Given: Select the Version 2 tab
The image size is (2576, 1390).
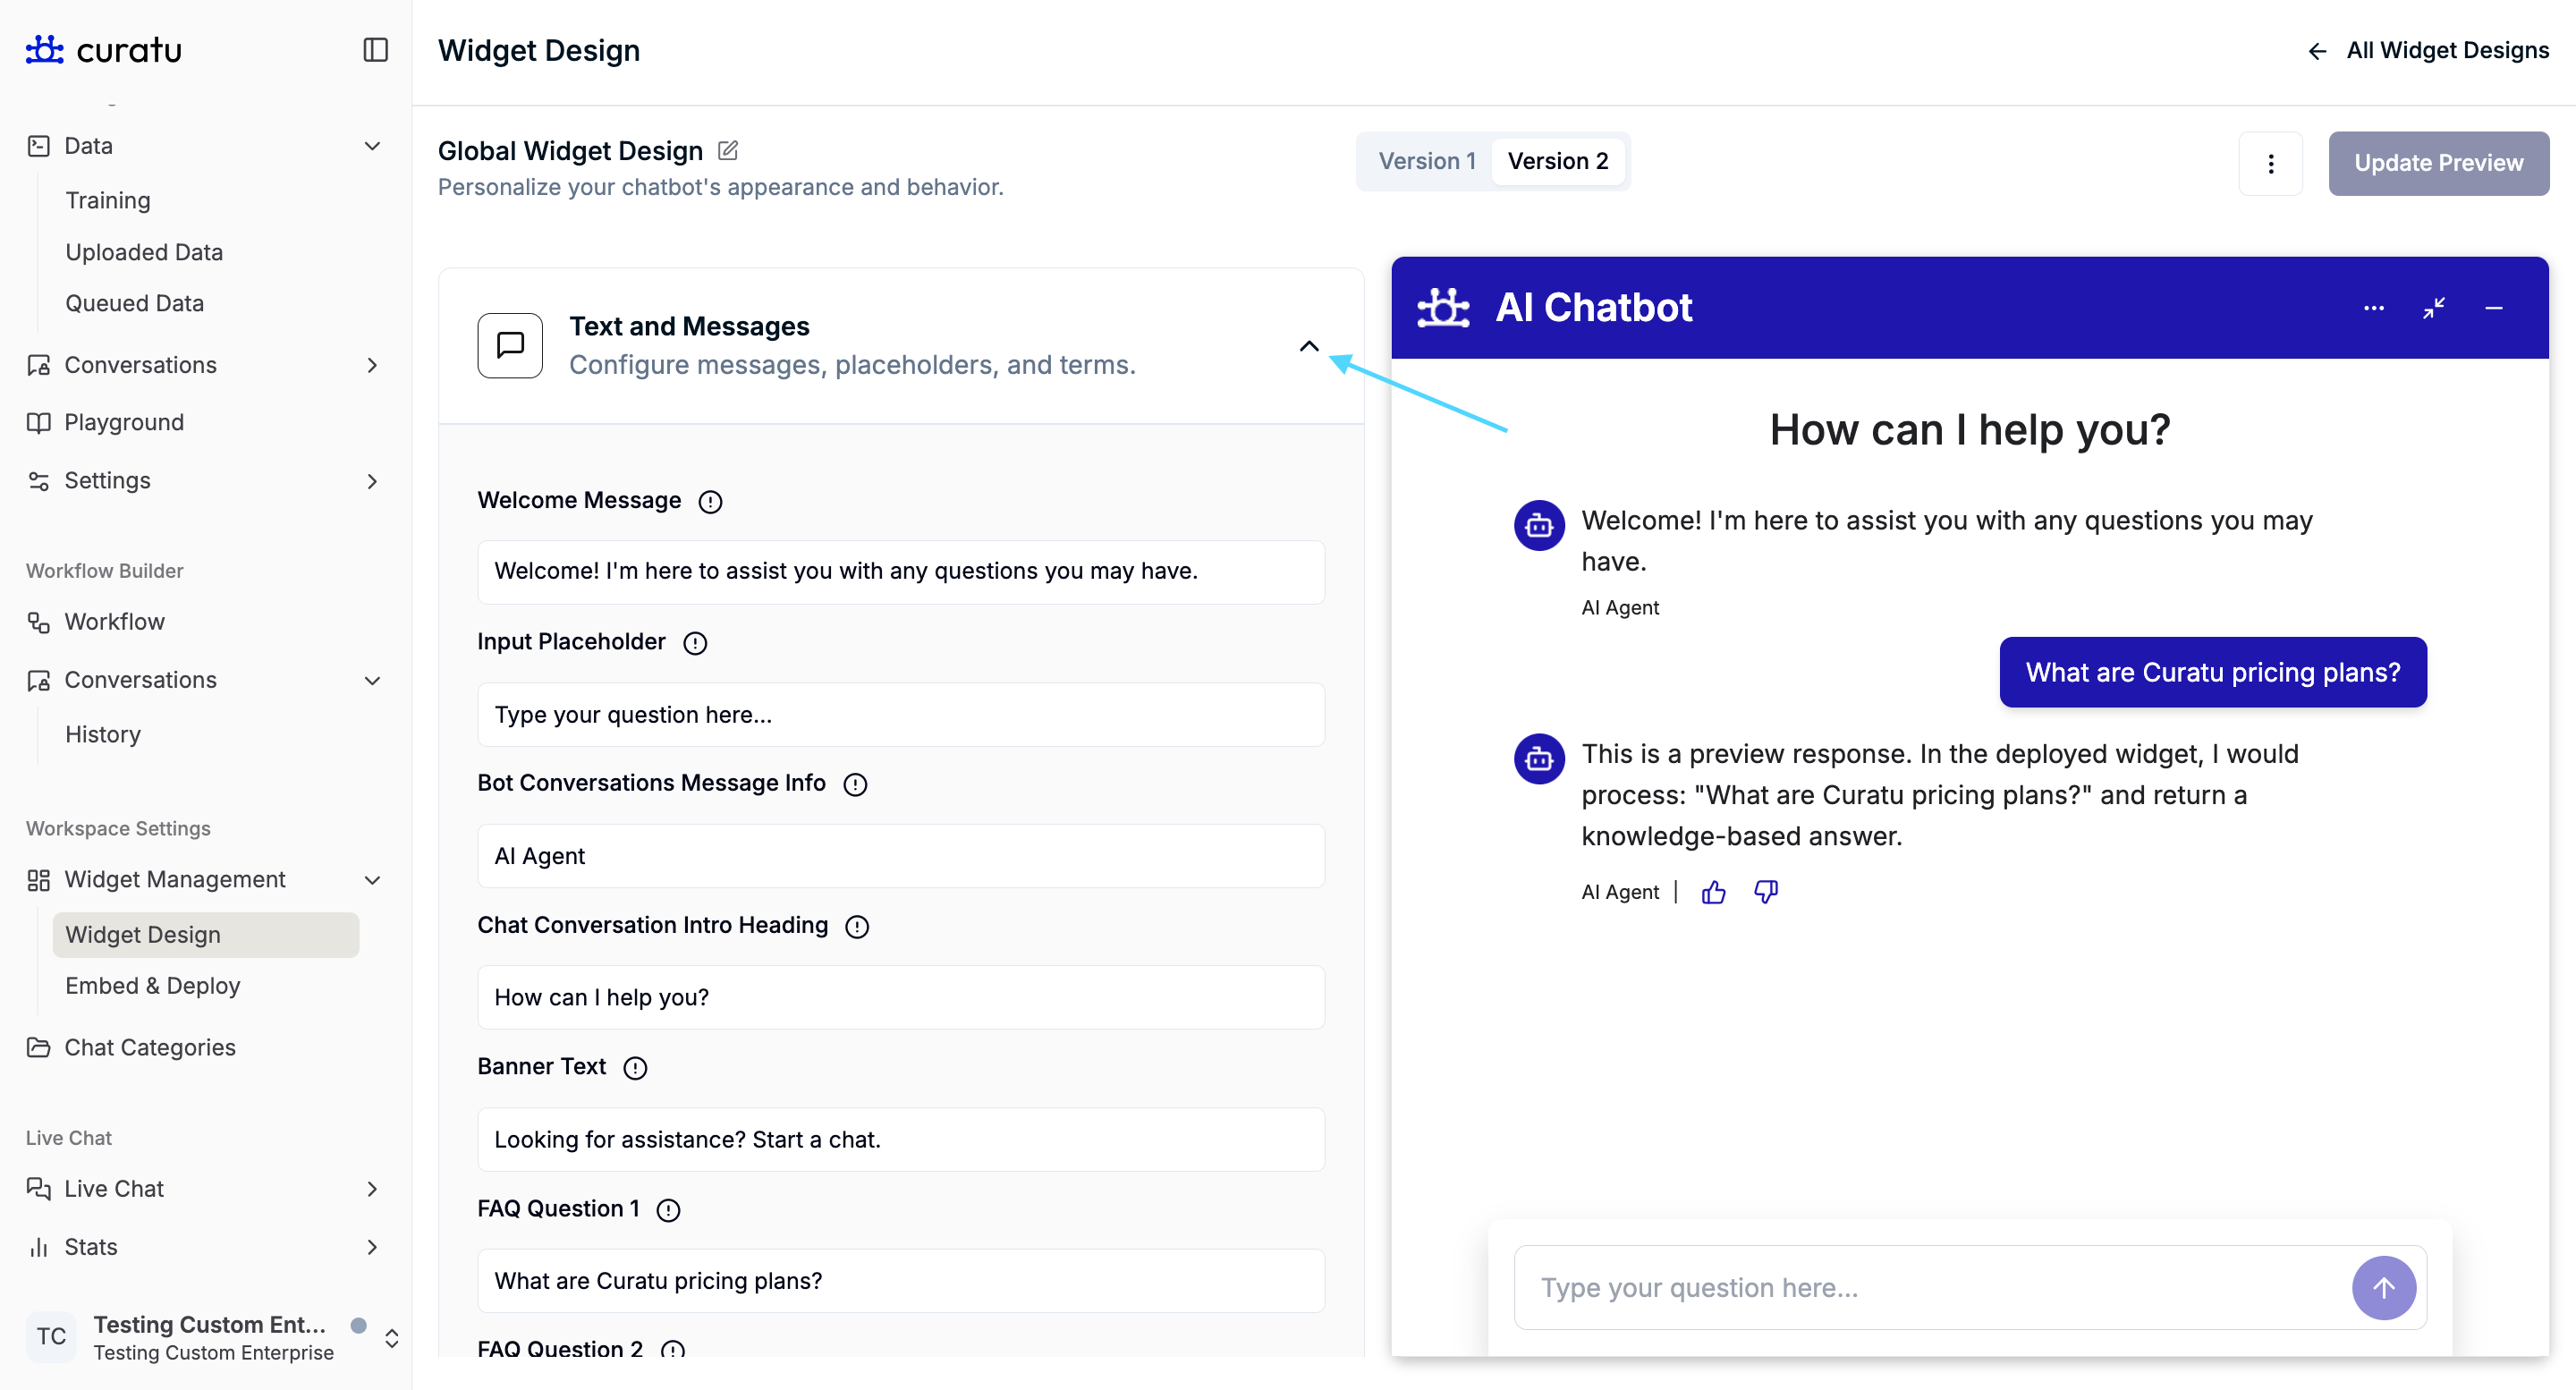Looking at the screenshot, I should coord(1557,161).
